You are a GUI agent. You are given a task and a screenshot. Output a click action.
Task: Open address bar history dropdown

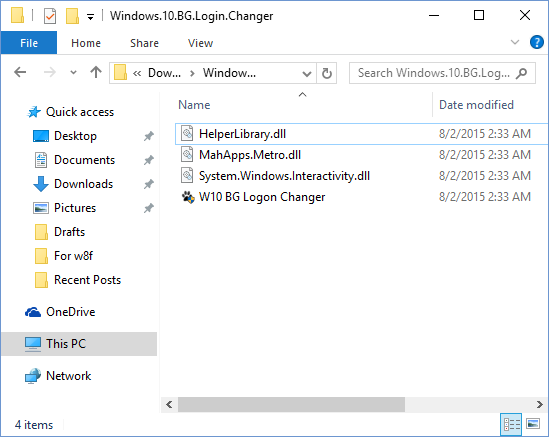(307, 74)
